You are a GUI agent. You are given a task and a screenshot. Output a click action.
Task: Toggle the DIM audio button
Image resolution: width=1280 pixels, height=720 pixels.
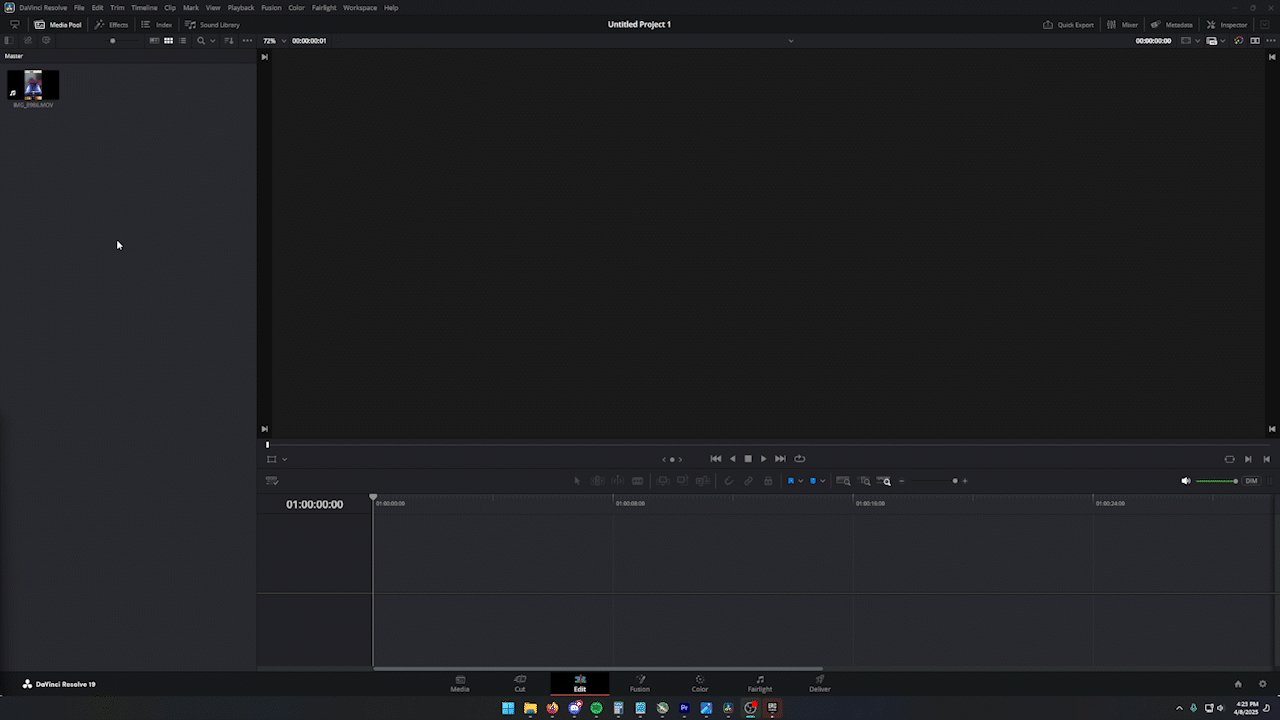click(x=1251, y=481)
